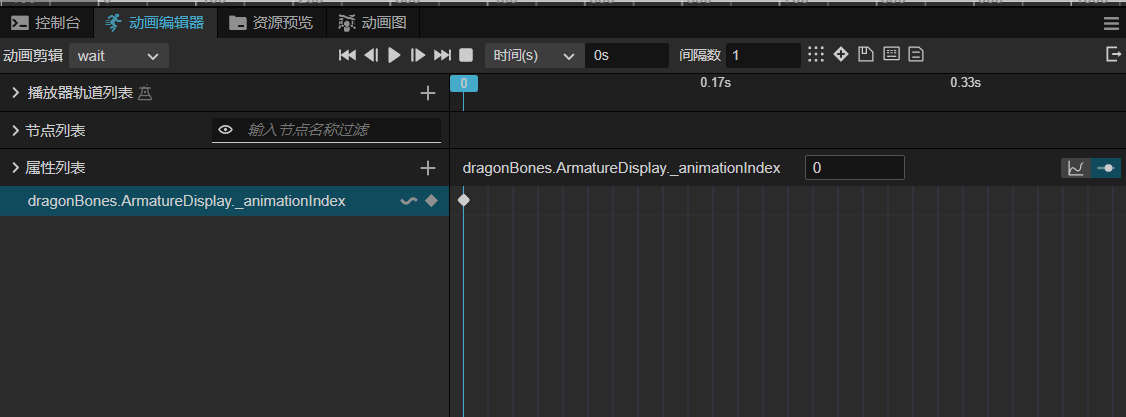Click the flask icon beside 播放器轨道列表
Viewport: 1126px width, 417px height.
145,93
